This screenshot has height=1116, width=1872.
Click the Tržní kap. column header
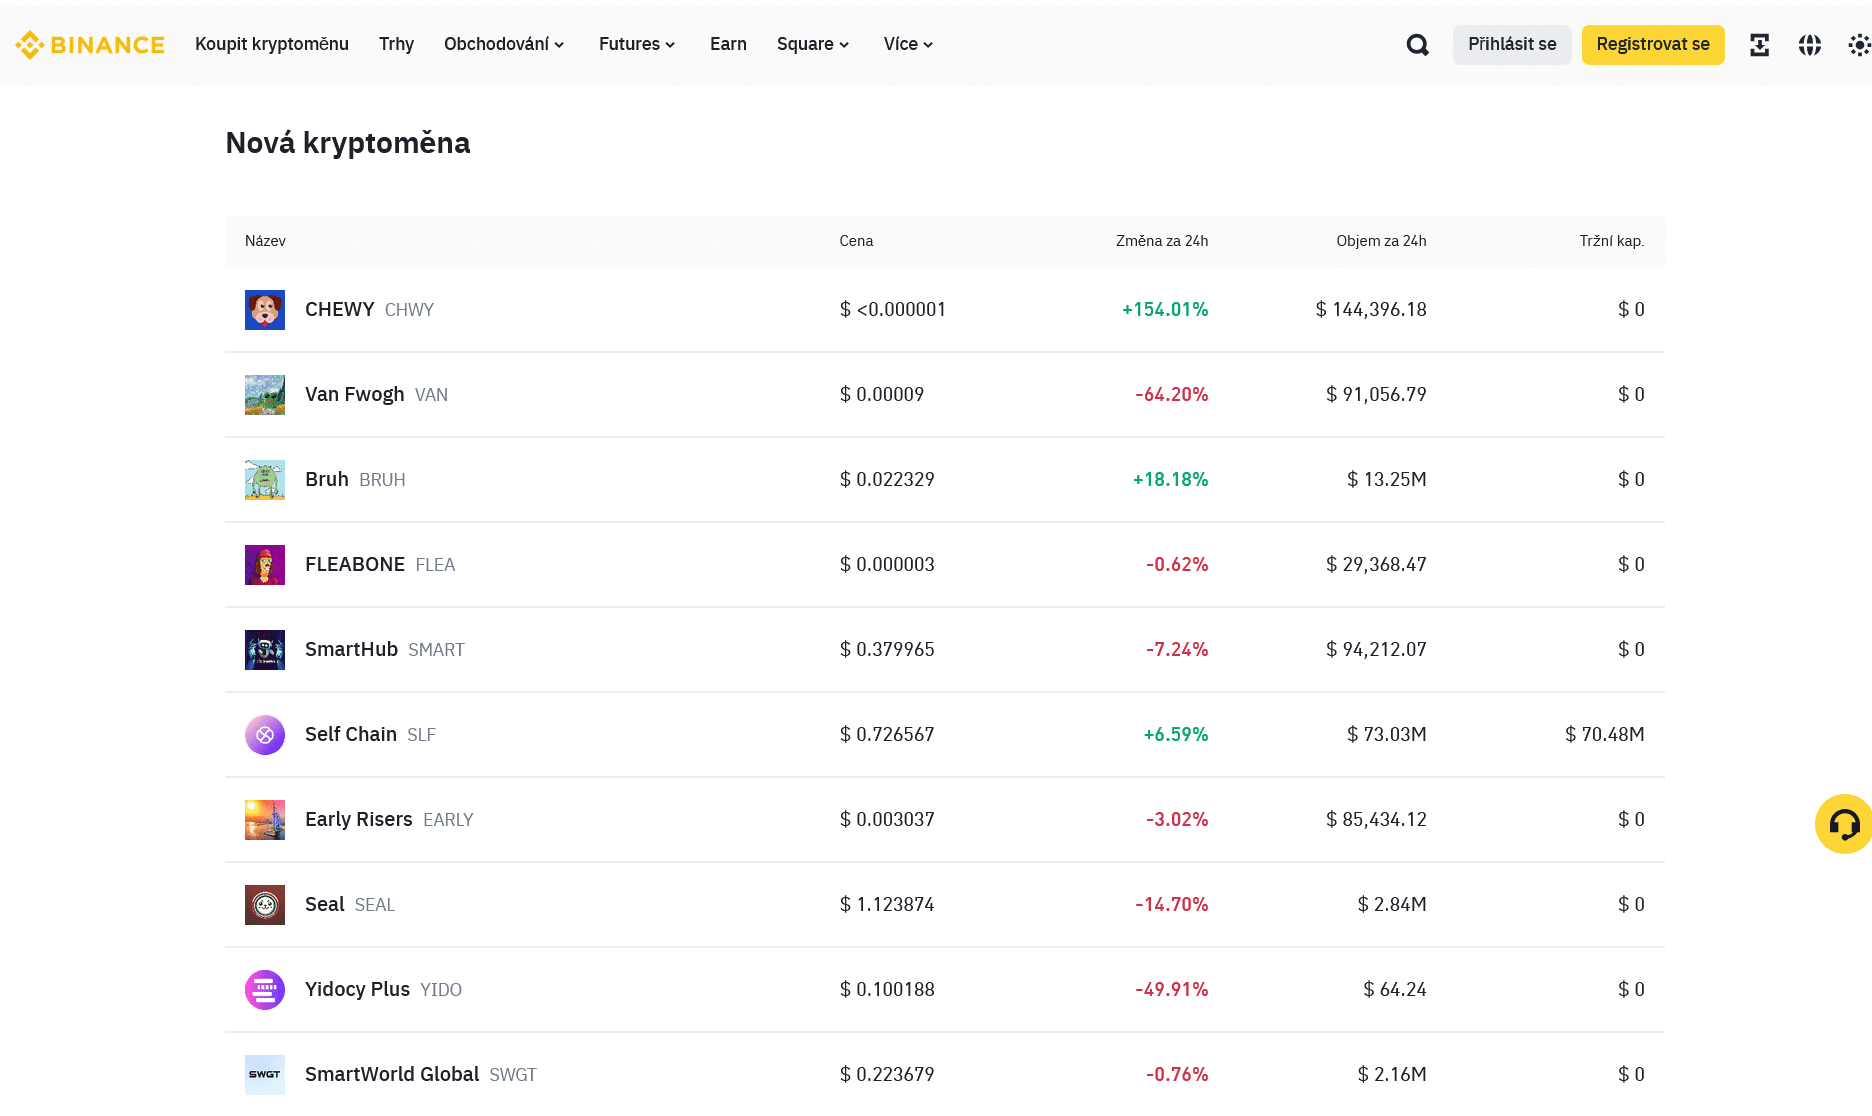click(1612, 241)
